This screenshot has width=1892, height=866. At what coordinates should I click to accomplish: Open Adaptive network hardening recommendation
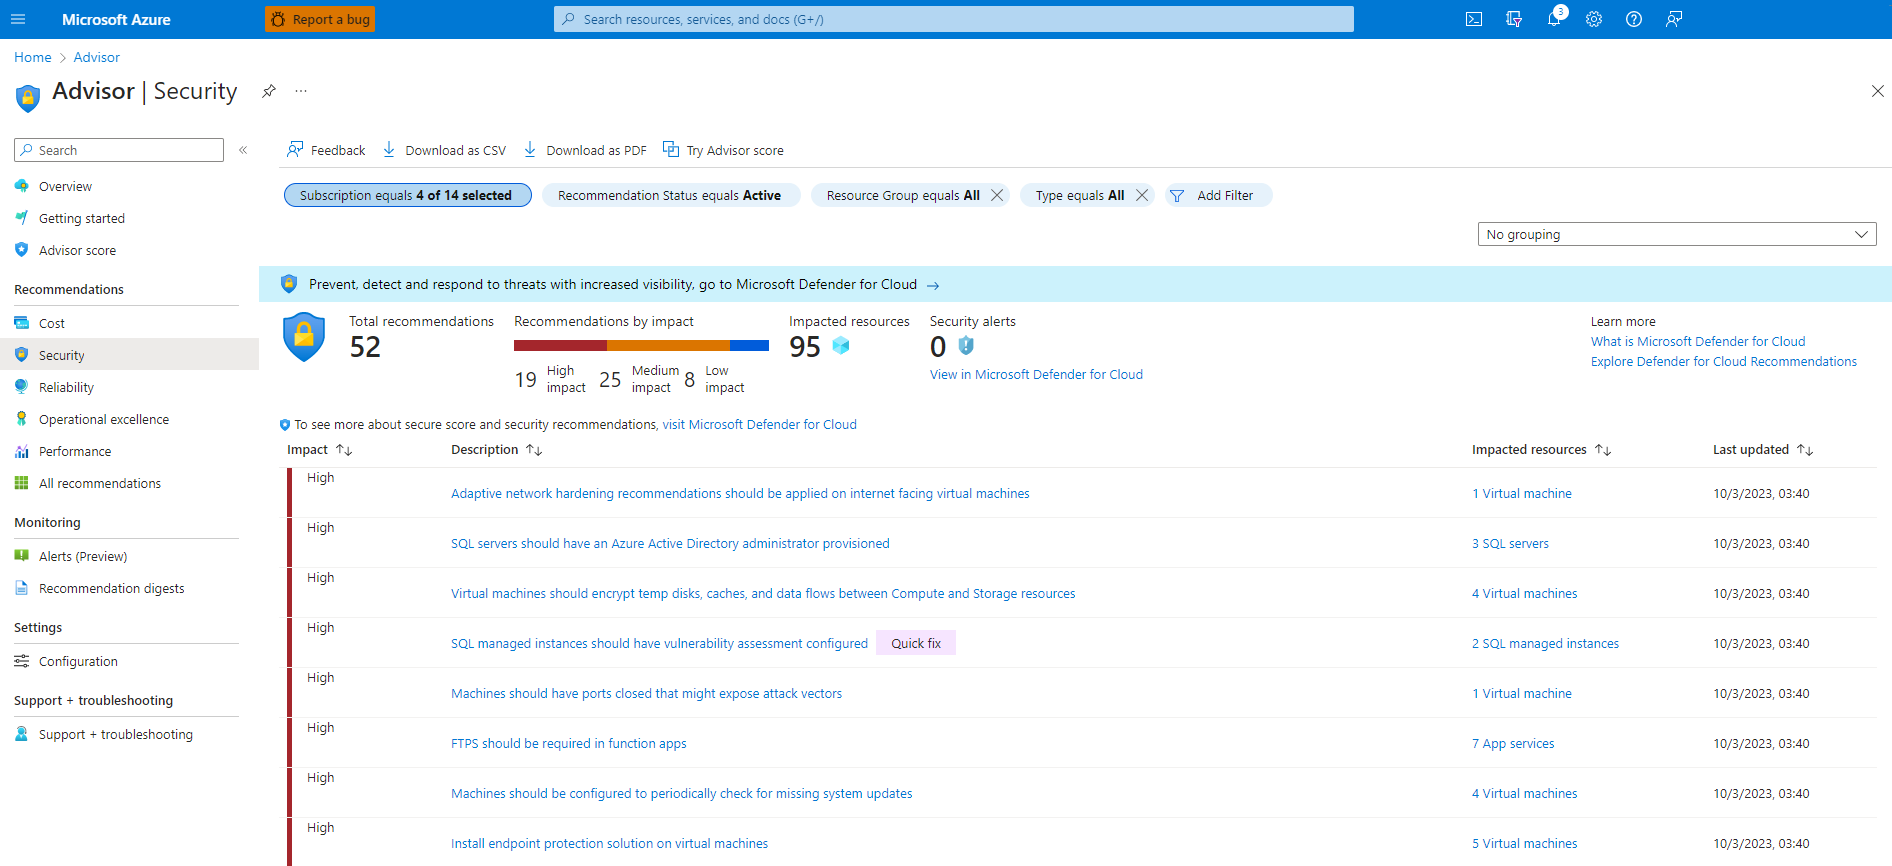tap(740, 493)
